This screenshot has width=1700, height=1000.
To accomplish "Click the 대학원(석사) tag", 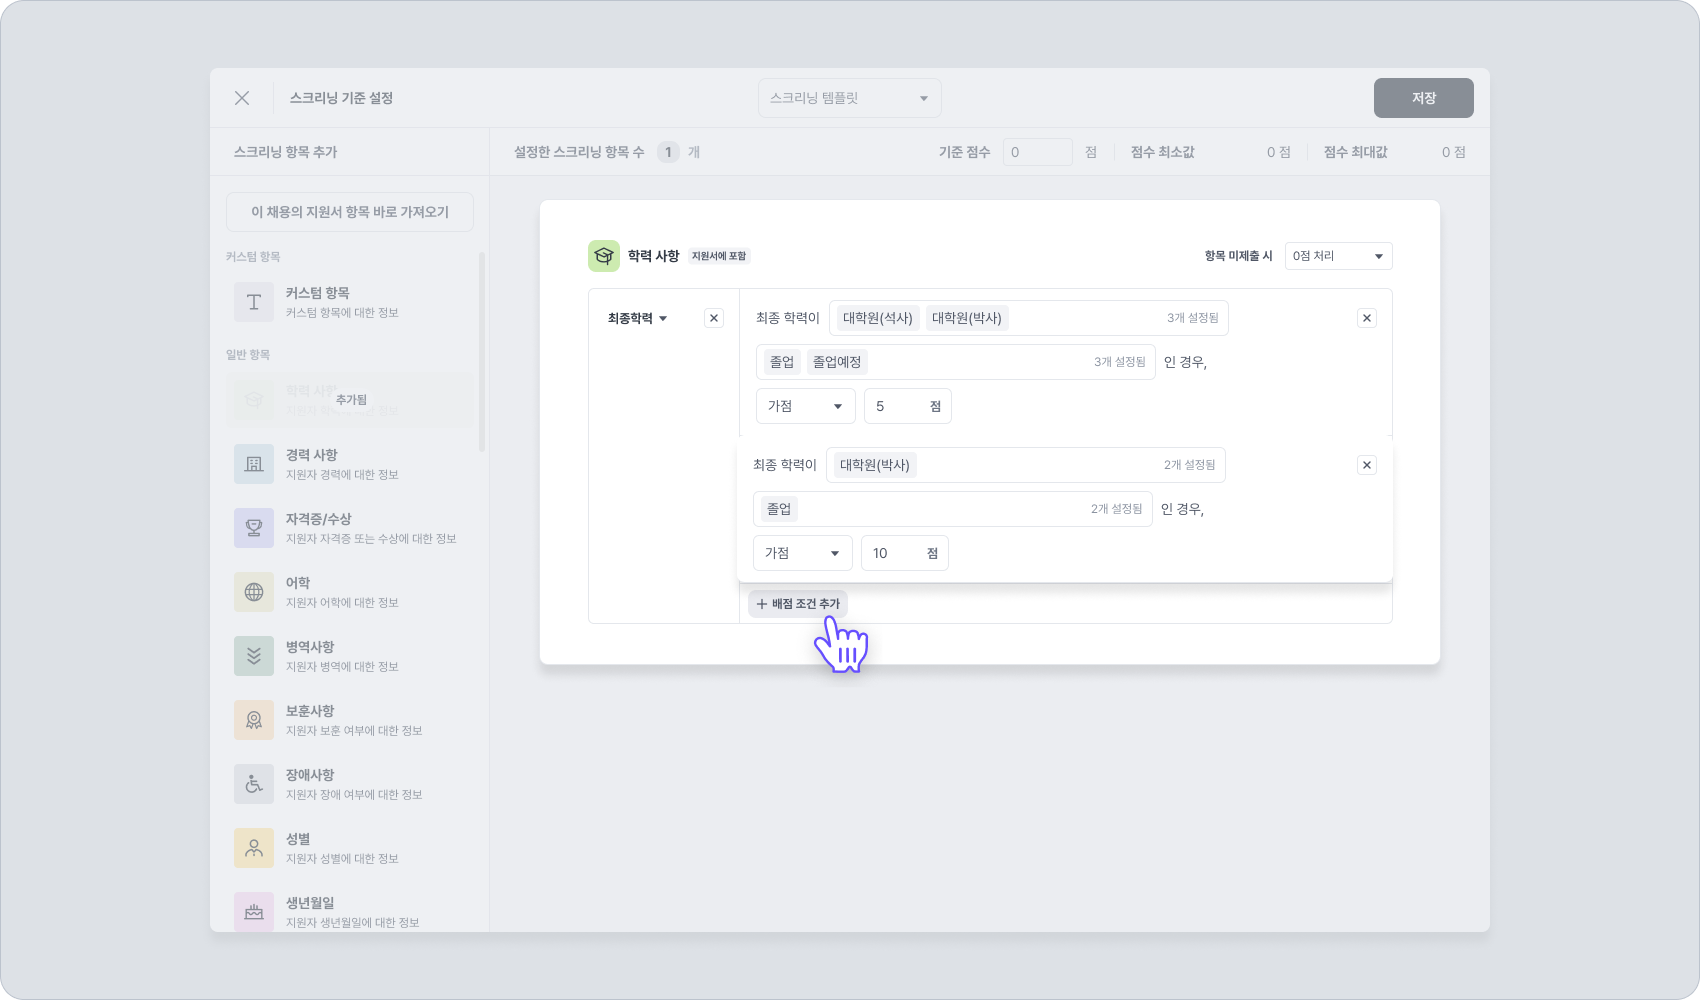I will [x=878, y=318].
